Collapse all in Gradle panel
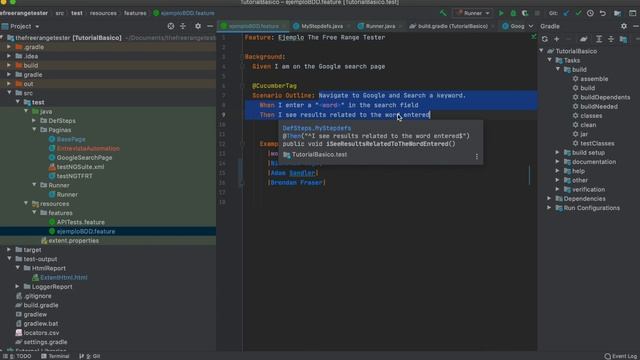The image size is (640, 360). point(611,39)
